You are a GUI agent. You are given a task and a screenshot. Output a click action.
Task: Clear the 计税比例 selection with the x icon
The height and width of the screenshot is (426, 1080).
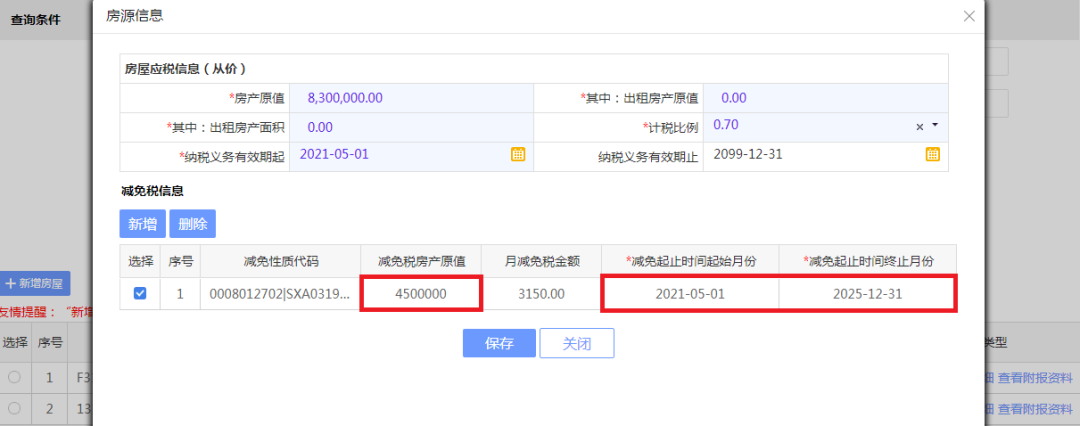click(x=920, y=127)
